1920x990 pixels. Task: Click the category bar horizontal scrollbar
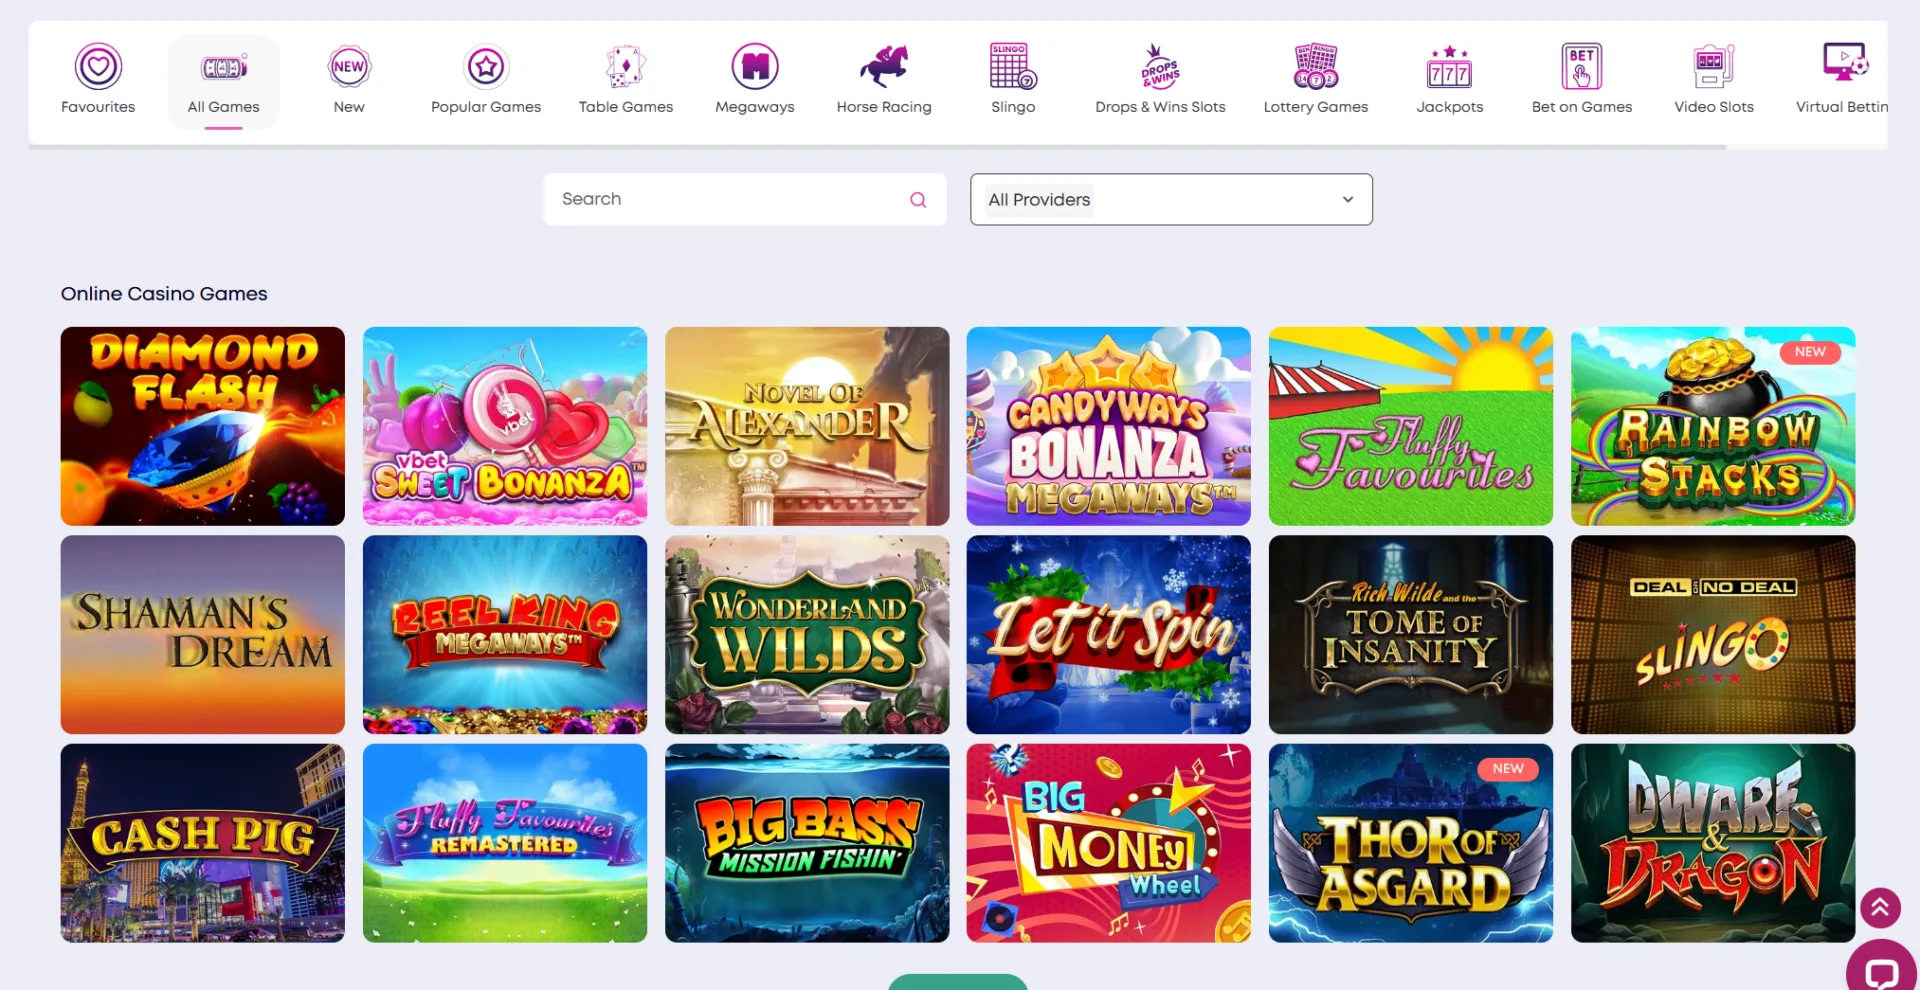point(878,147)
